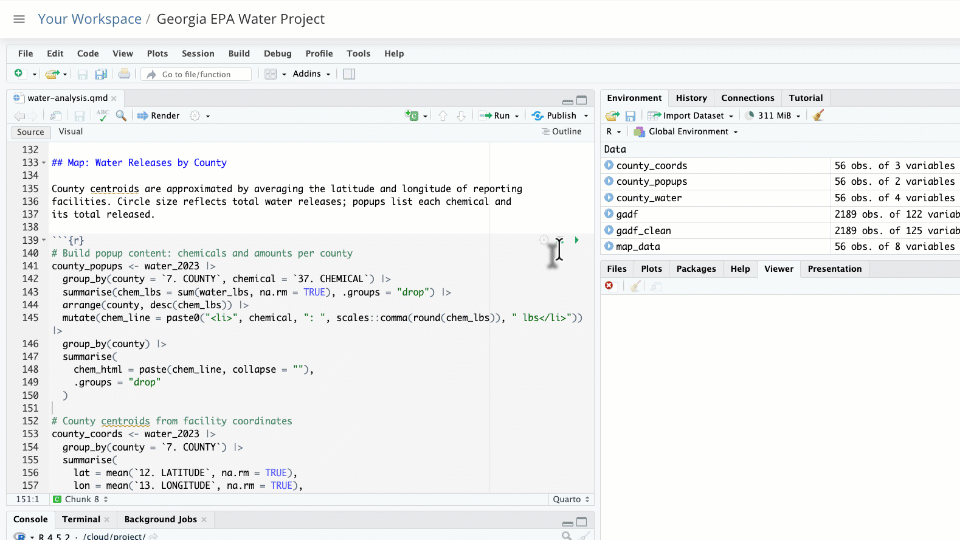Expand the Global Environment dropdown
This screenshot has height=540, width=960.
point(692,132)
